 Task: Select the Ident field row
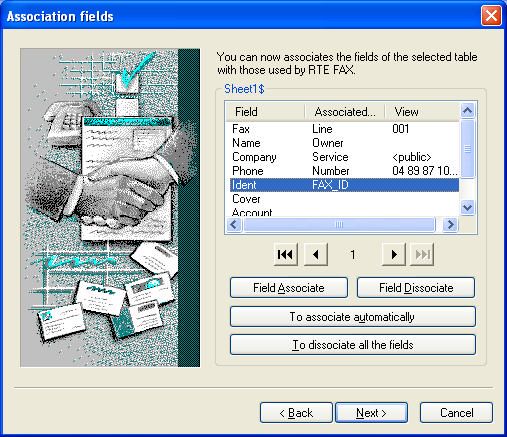(x=344, y=185)
